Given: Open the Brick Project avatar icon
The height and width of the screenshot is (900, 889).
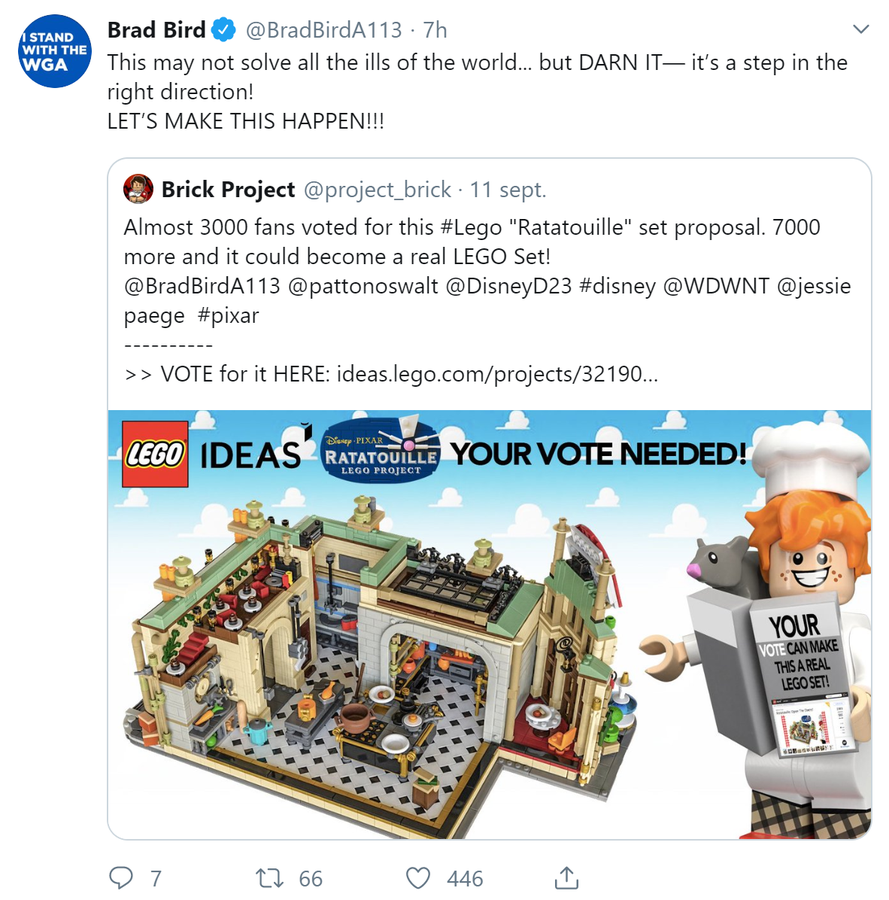Looking at the screenshot, I should coord(138,189).
